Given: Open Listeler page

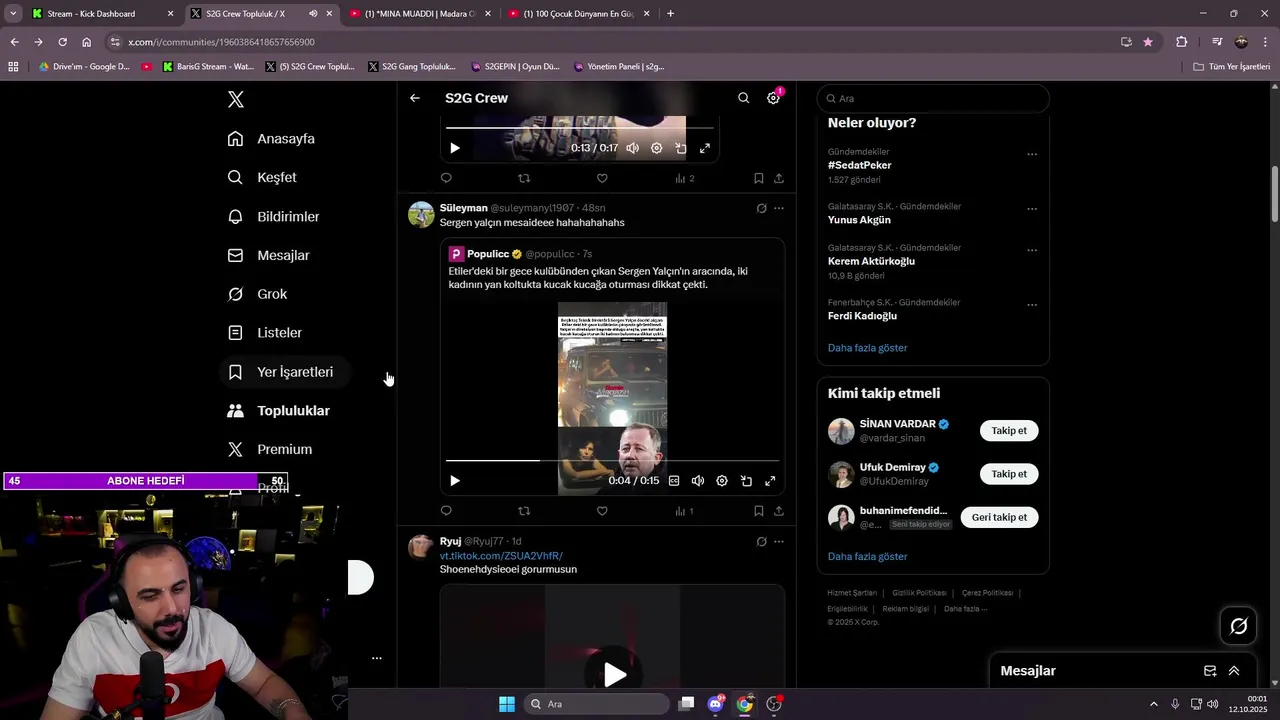Looking at the screenshot, I should 264,333.
